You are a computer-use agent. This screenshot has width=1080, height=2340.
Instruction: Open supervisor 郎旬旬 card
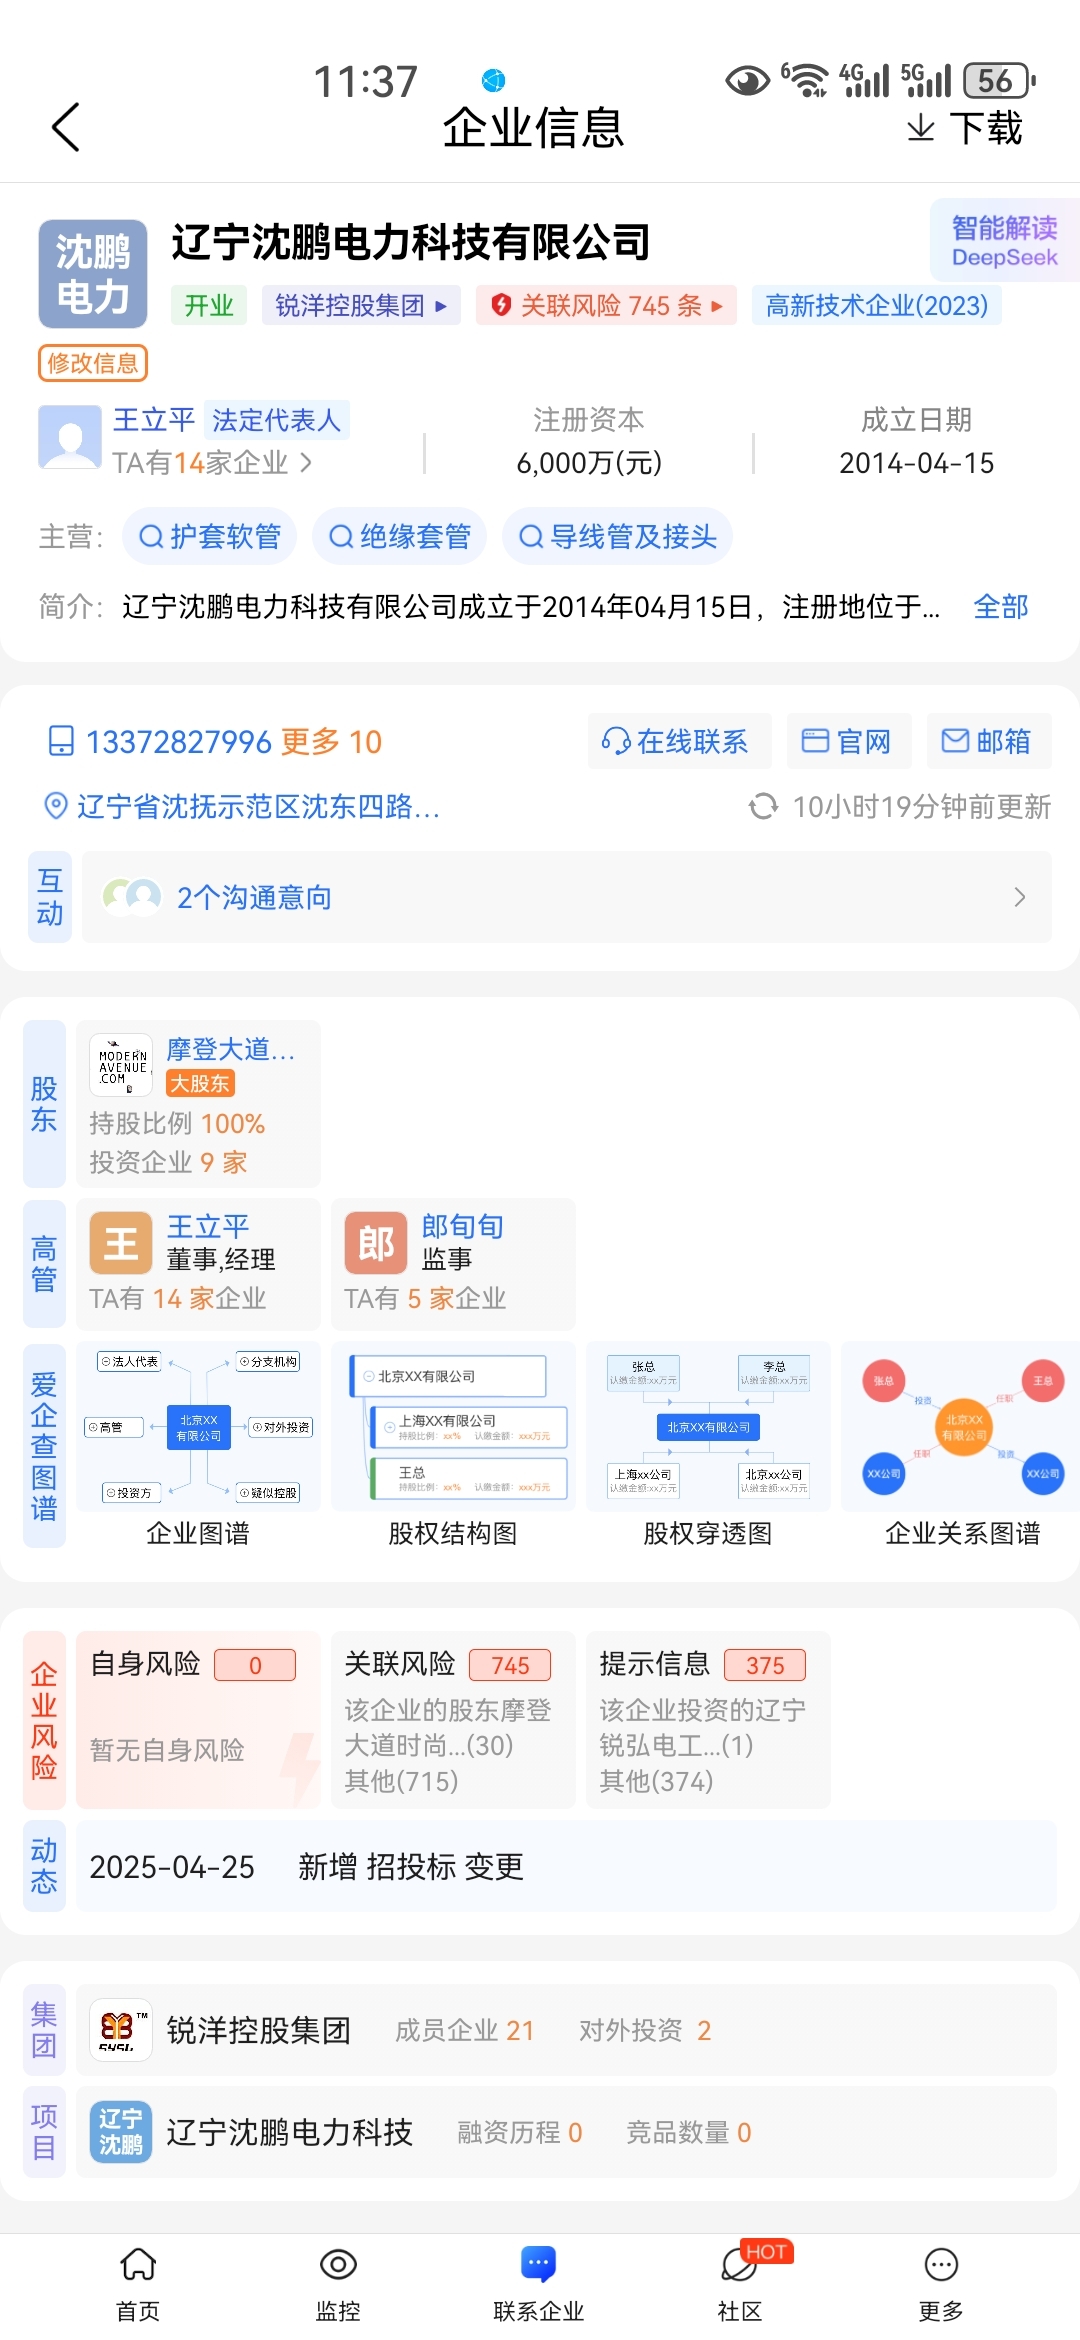point(453,1264)
